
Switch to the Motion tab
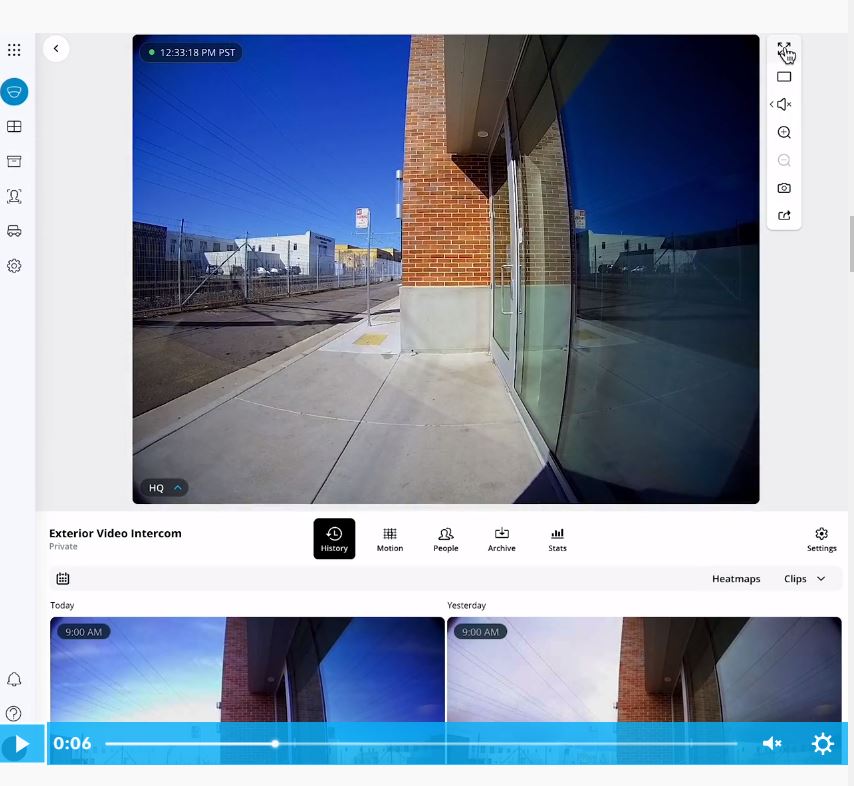point(390,539)
